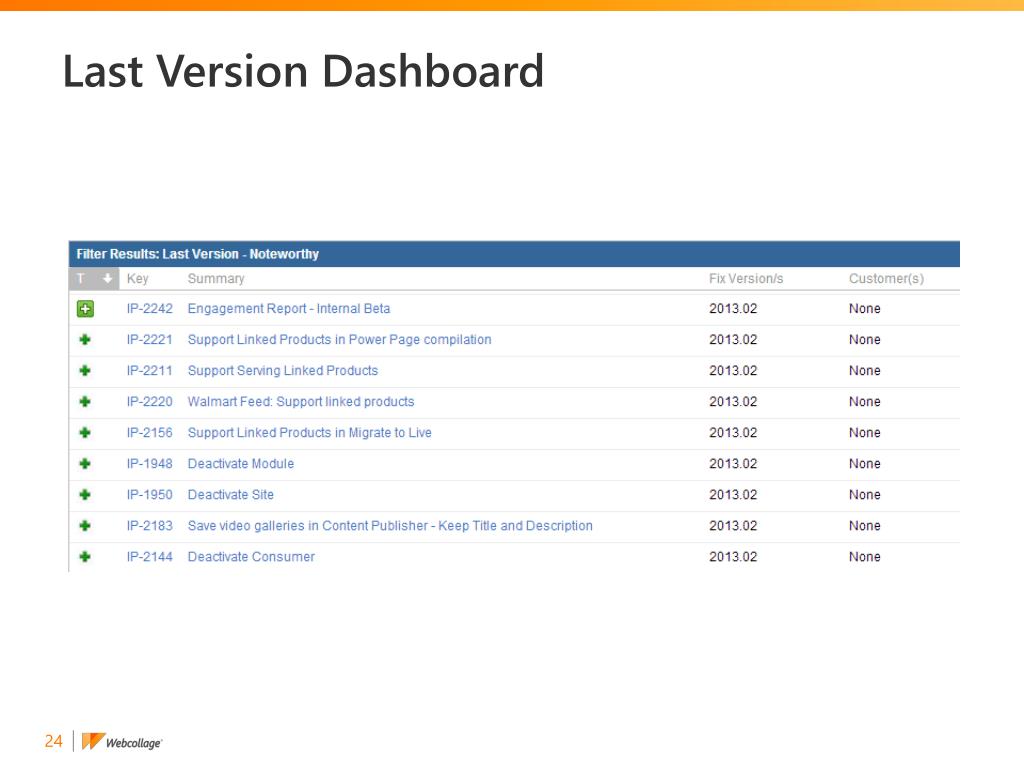Sort table by Fix Version/s header

point(746,278)
